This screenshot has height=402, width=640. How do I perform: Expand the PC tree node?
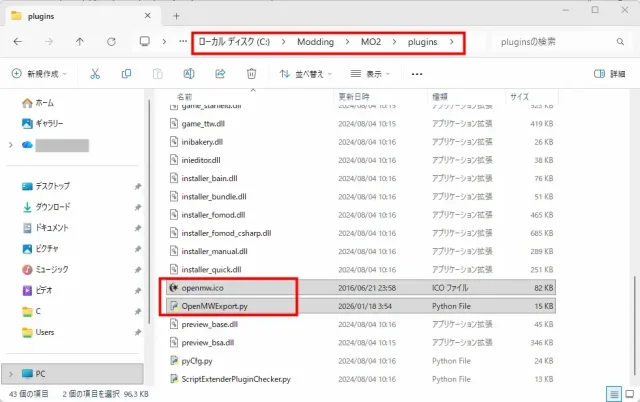pyautogui.click(x=11, y=374)
